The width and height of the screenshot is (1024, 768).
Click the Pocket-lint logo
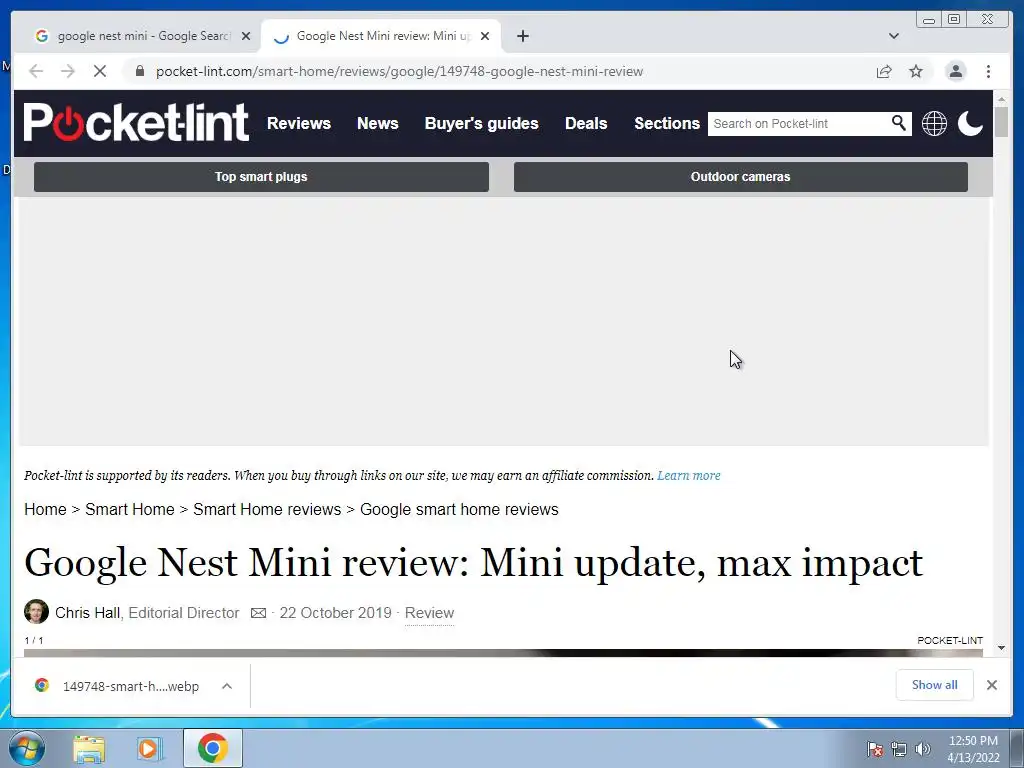[136, 122]
